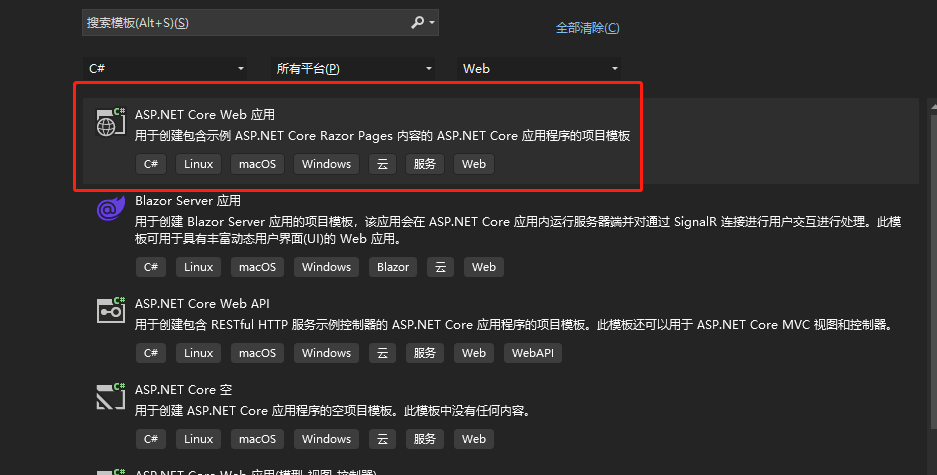Select the ASP.NET Core Web API title
The width and height of the screenshot is (937, 475).
click(202, 304)
